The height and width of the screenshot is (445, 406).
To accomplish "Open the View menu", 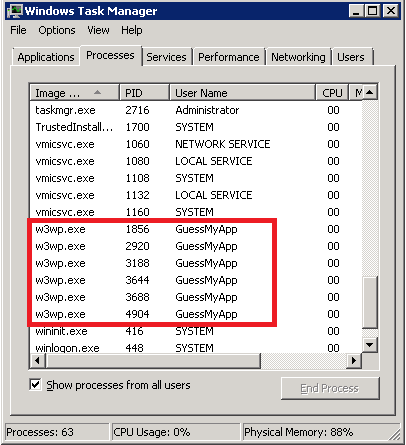I will click(98, 30).
